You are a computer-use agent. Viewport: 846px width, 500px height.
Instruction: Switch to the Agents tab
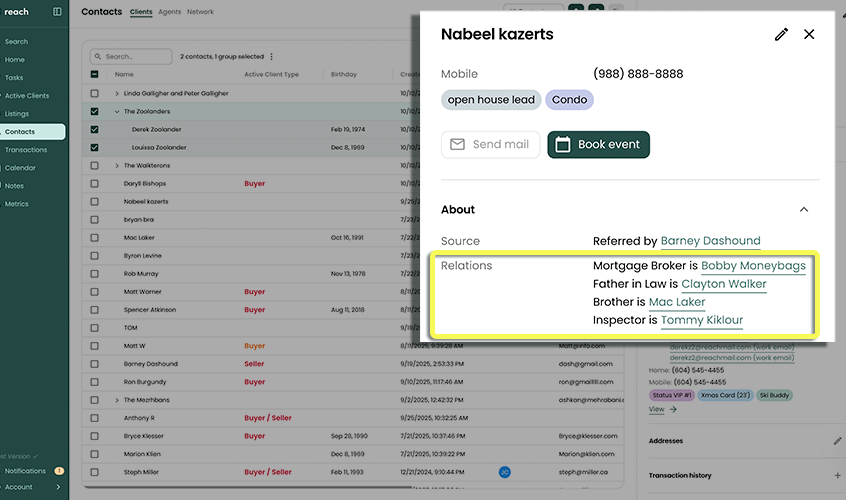click(170, 12)
